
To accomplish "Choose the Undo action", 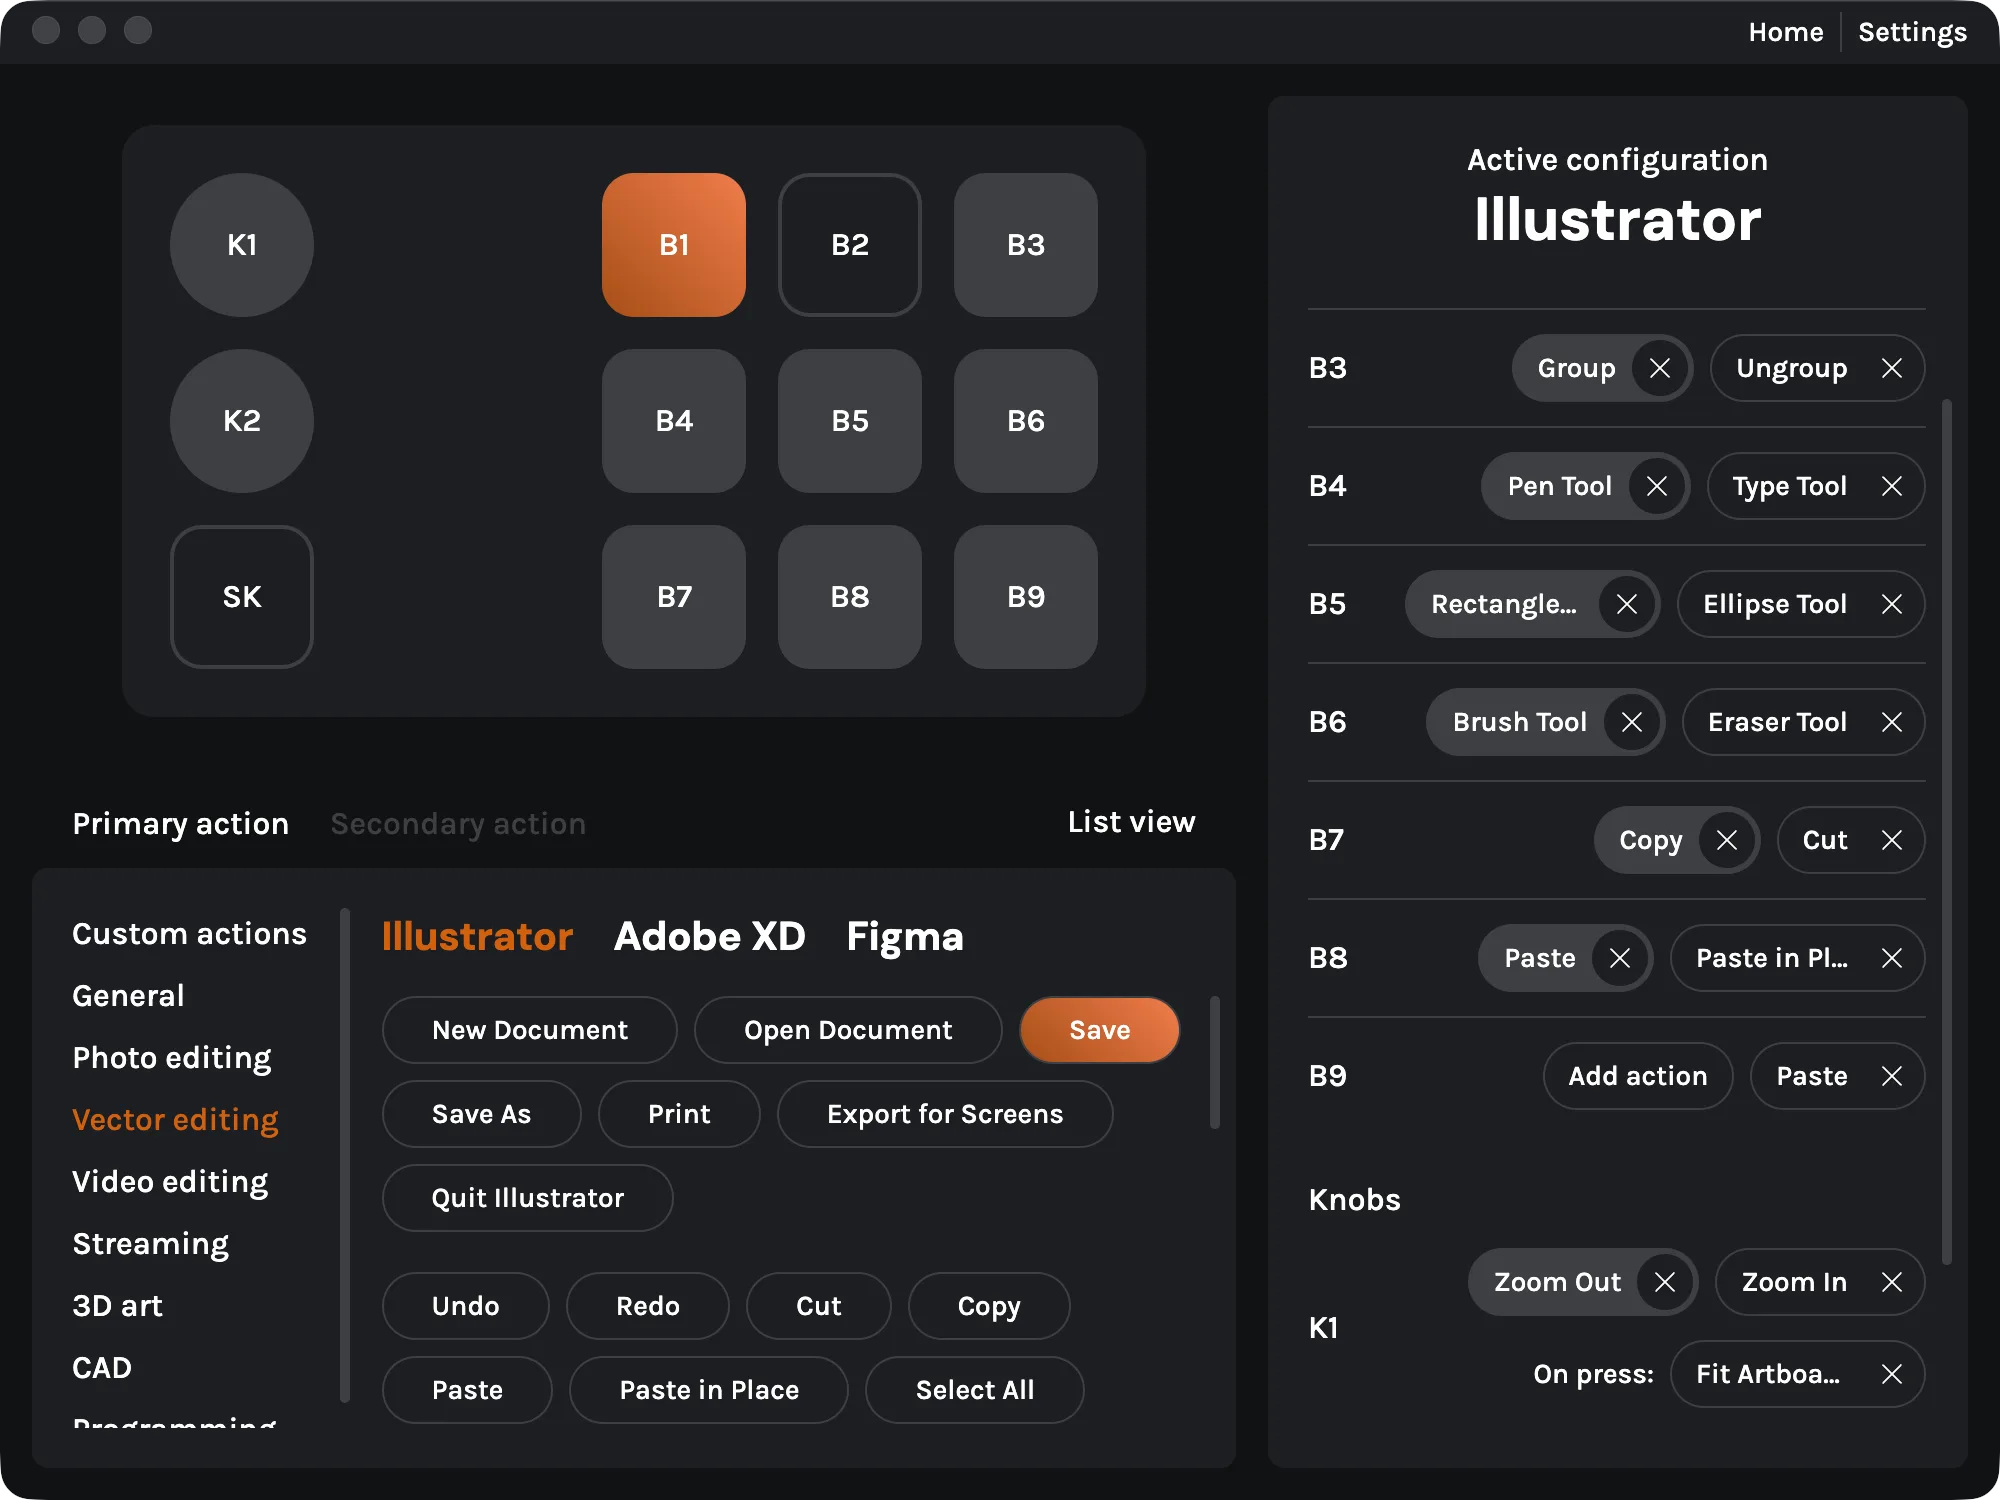I will click(465, 1306).
